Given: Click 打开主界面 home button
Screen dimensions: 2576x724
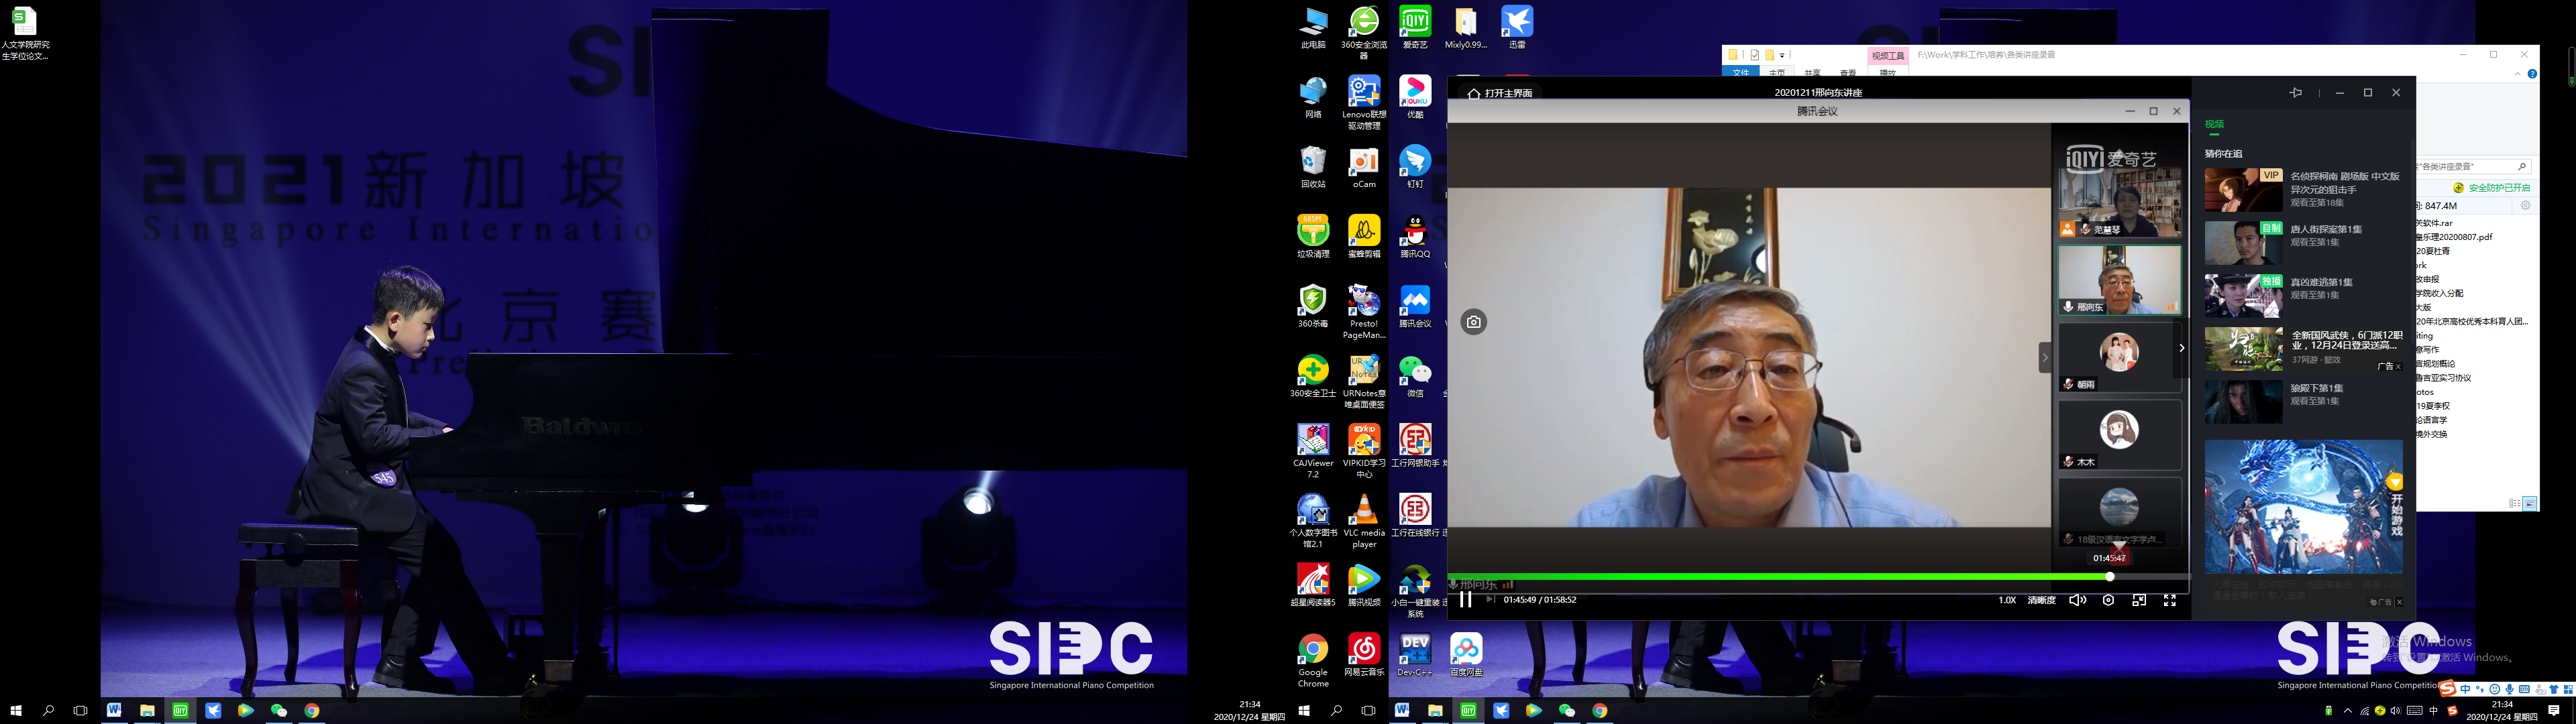Looking at the screenshot, I should [x=1500, y=93].
